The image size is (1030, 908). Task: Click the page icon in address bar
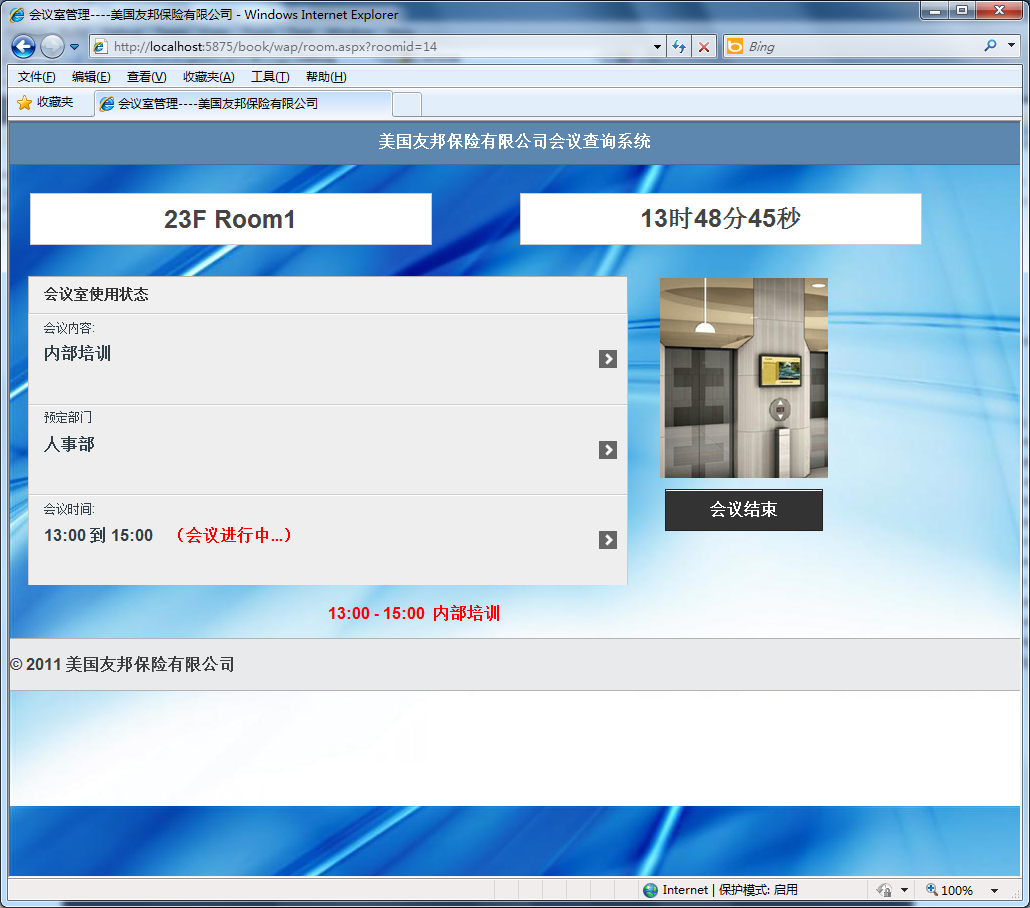click(100, 47)
